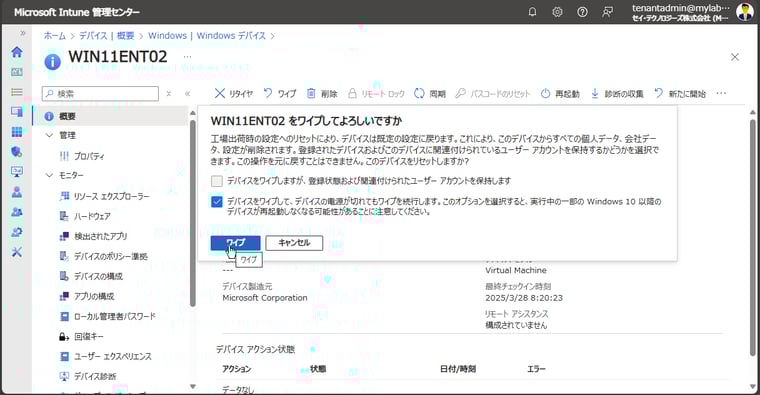760x395 pixels.
Task: Collapse the 管理 section
Action: click(x=49, y=135)
